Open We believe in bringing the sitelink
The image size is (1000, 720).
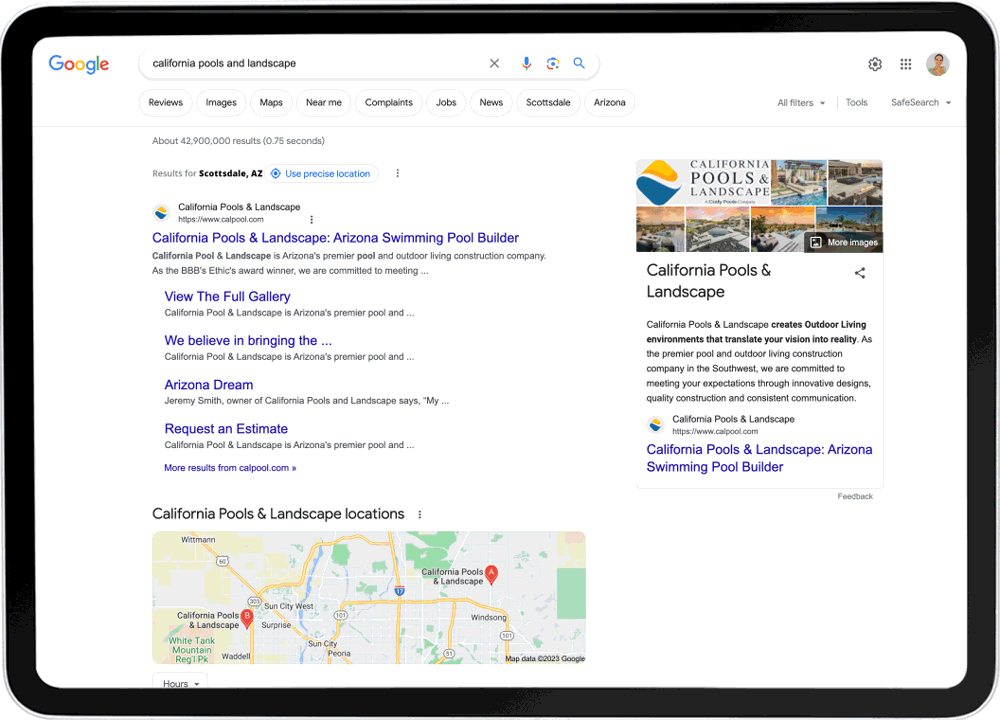pos(248,341)
